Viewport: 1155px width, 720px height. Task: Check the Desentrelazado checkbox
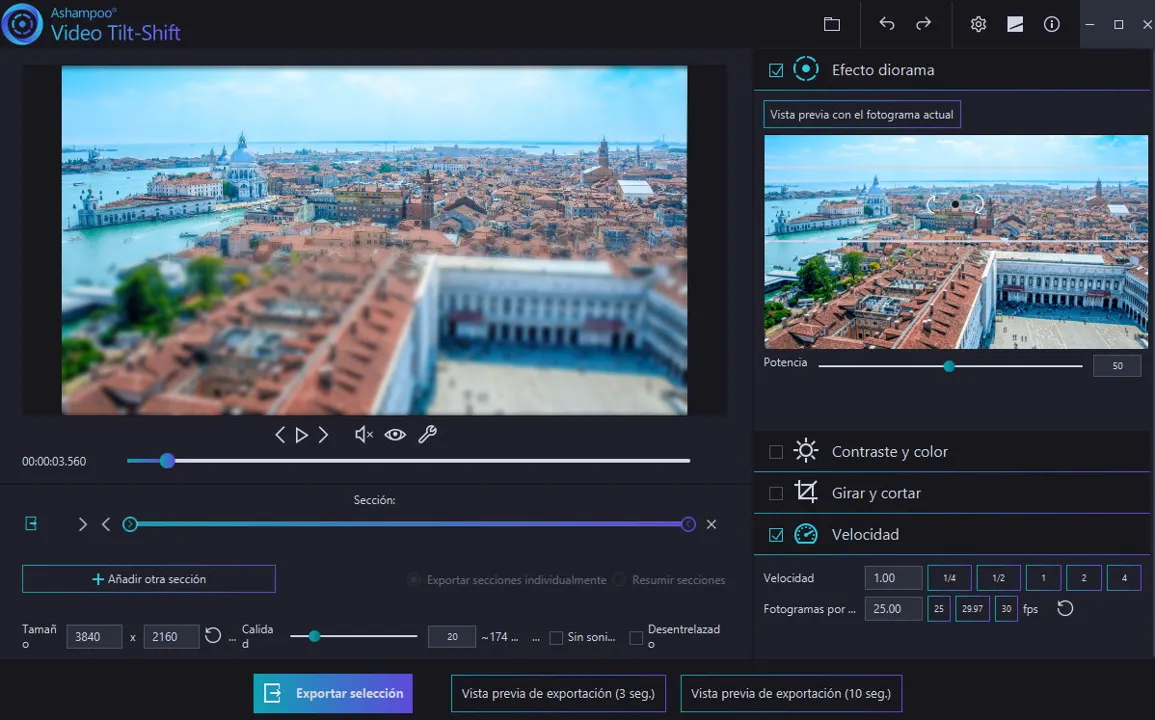coord(636,637)
